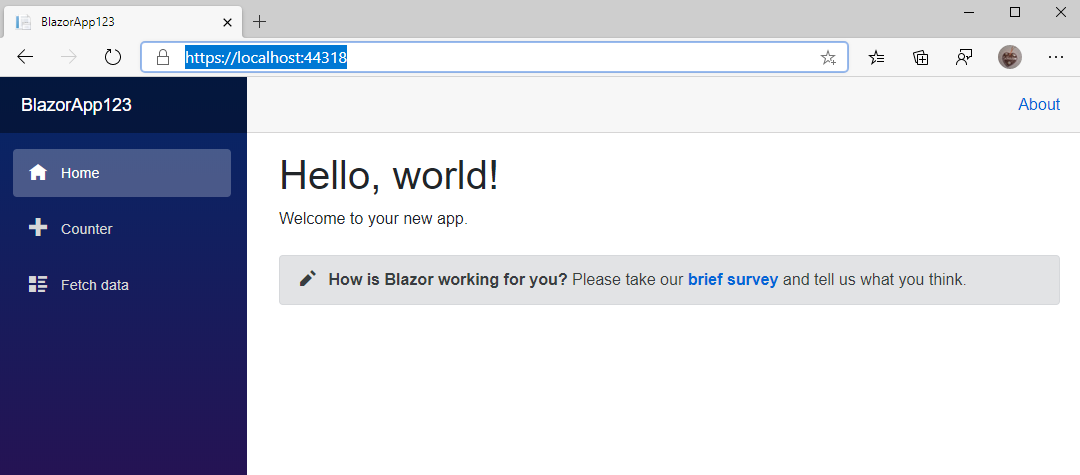
Task: Open the Counter page
Action: (122, 229)
